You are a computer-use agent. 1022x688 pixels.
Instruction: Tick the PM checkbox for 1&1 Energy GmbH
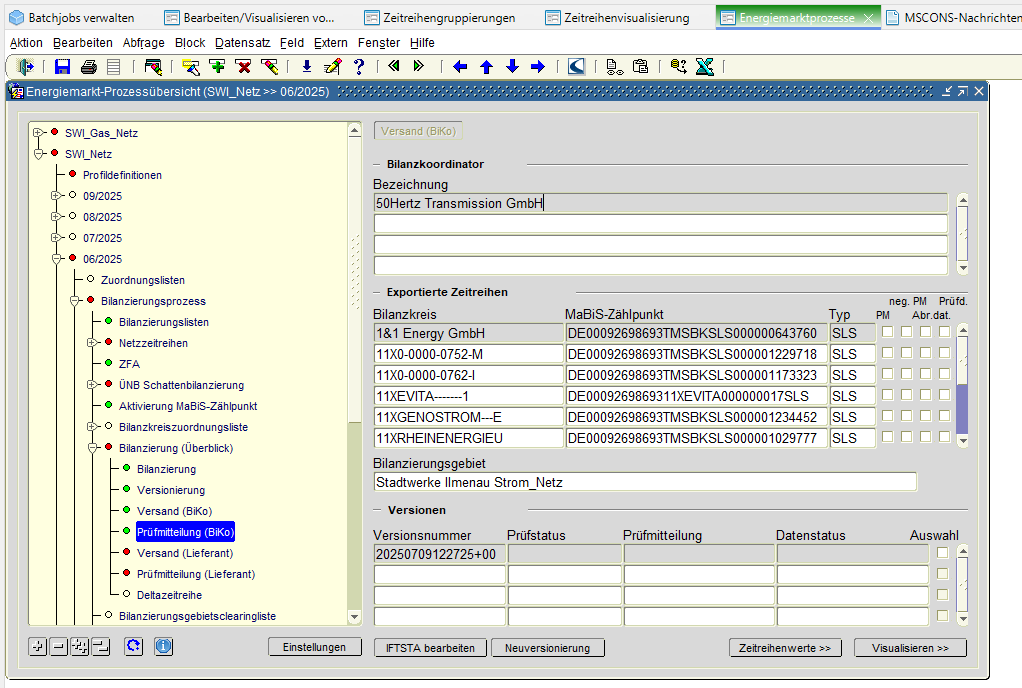pos(887,332)
